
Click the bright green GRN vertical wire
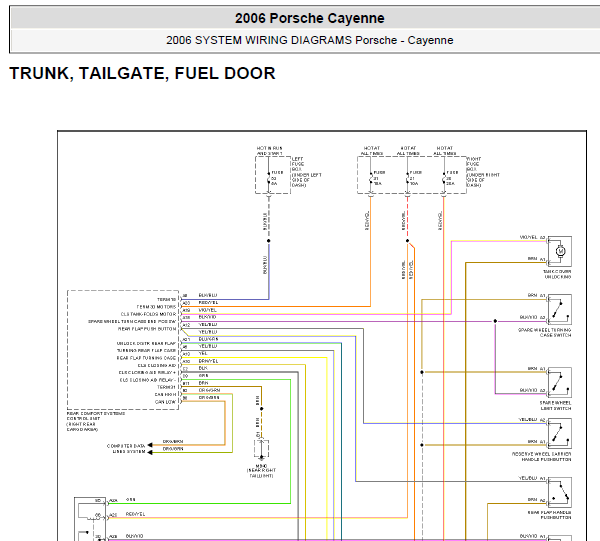pos(290,442)
